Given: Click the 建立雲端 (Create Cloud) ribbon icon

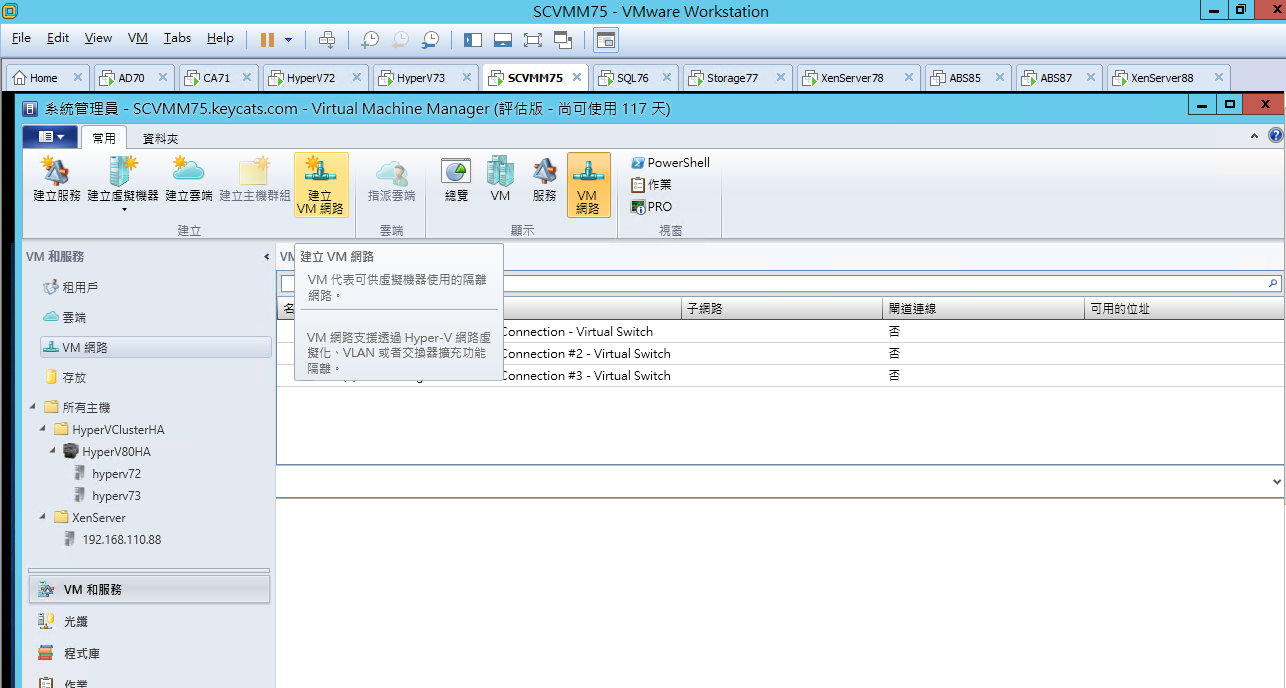Looking at the screenshot, I should tap(189, 180).
